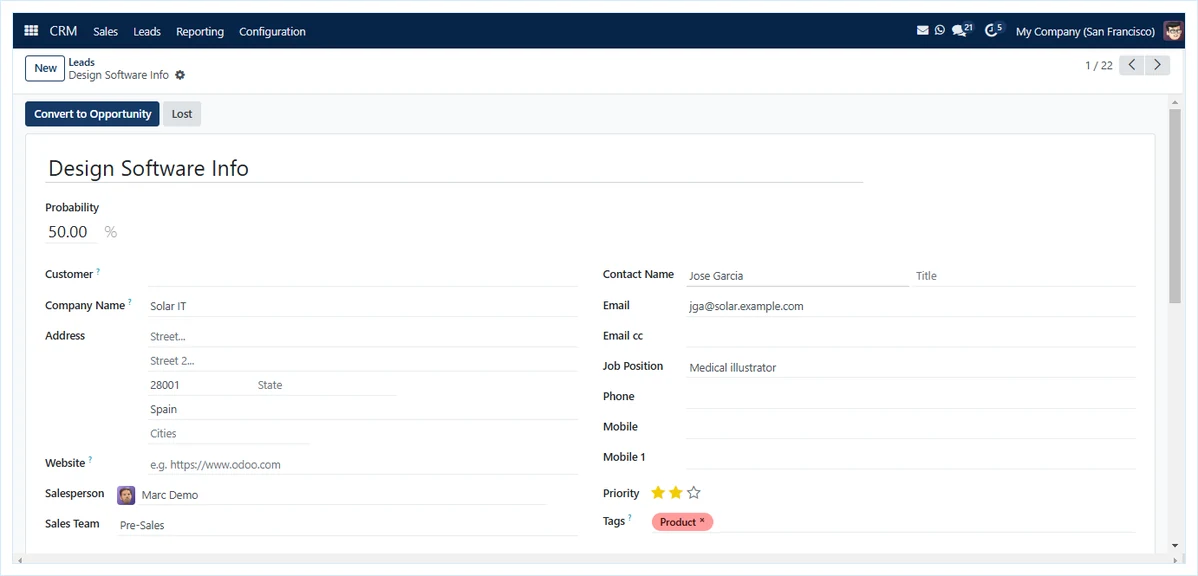Set priority to two stars
Screen dimensions: 1198x576
click(675, 493)
